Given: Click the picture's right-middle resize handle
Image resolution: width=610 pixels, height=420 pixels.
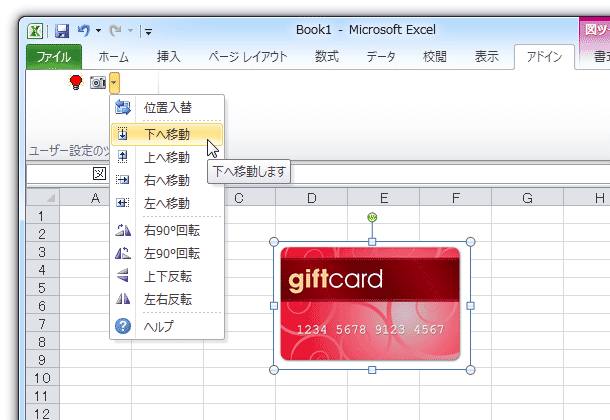Looking at the screenshot, I should [x=470, y=306].
